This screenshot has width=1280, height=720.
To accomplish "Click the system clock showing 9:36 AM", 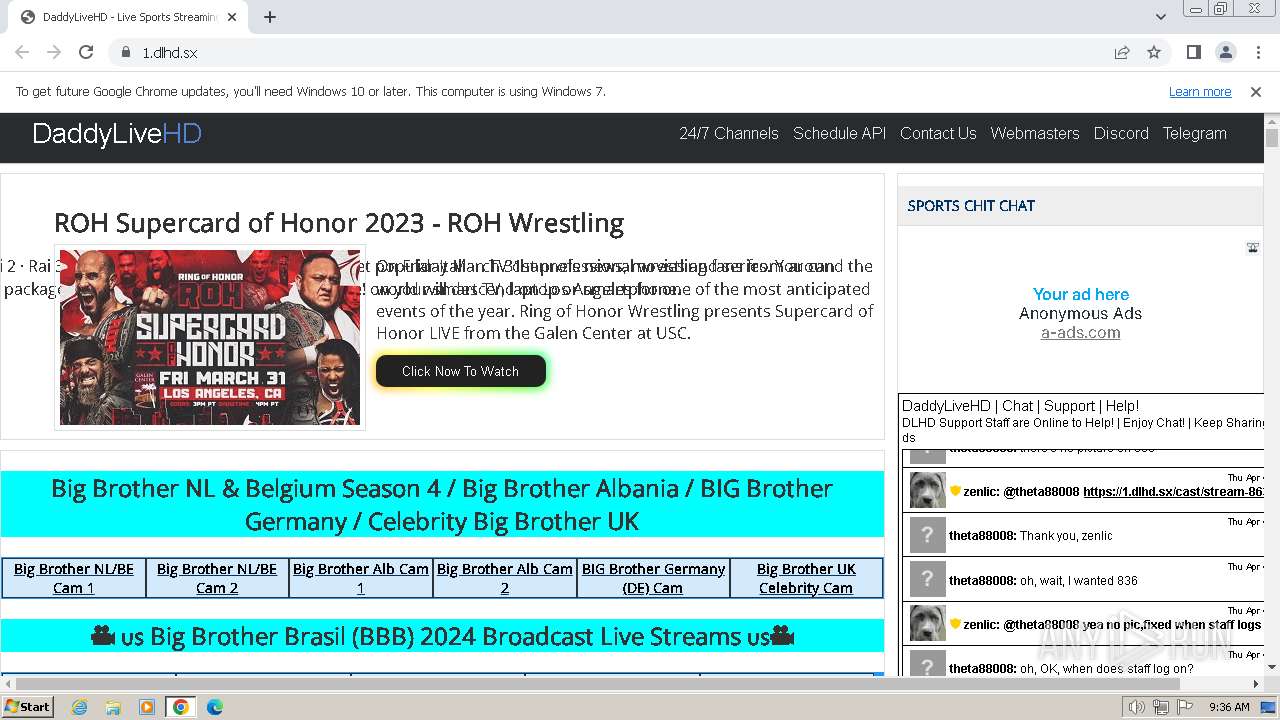I will (1229, 707).
